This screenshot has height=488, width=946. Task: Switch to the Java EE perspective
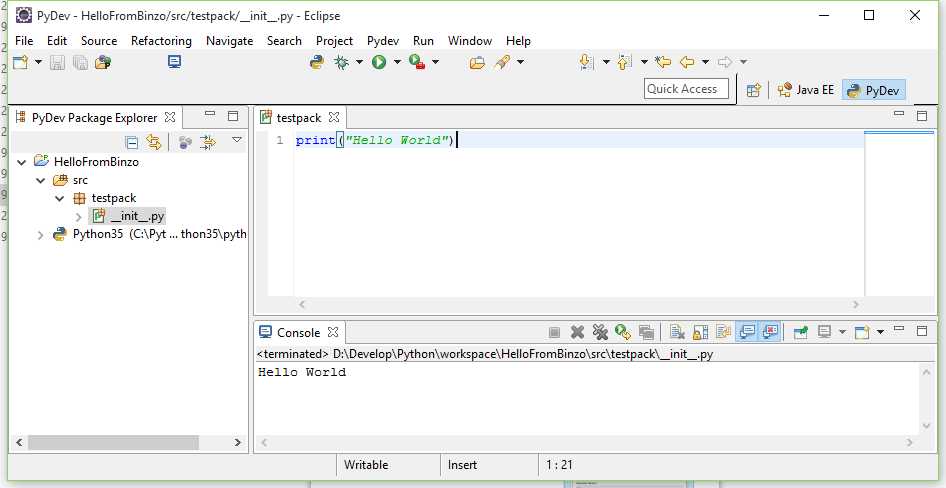[806, 90]
